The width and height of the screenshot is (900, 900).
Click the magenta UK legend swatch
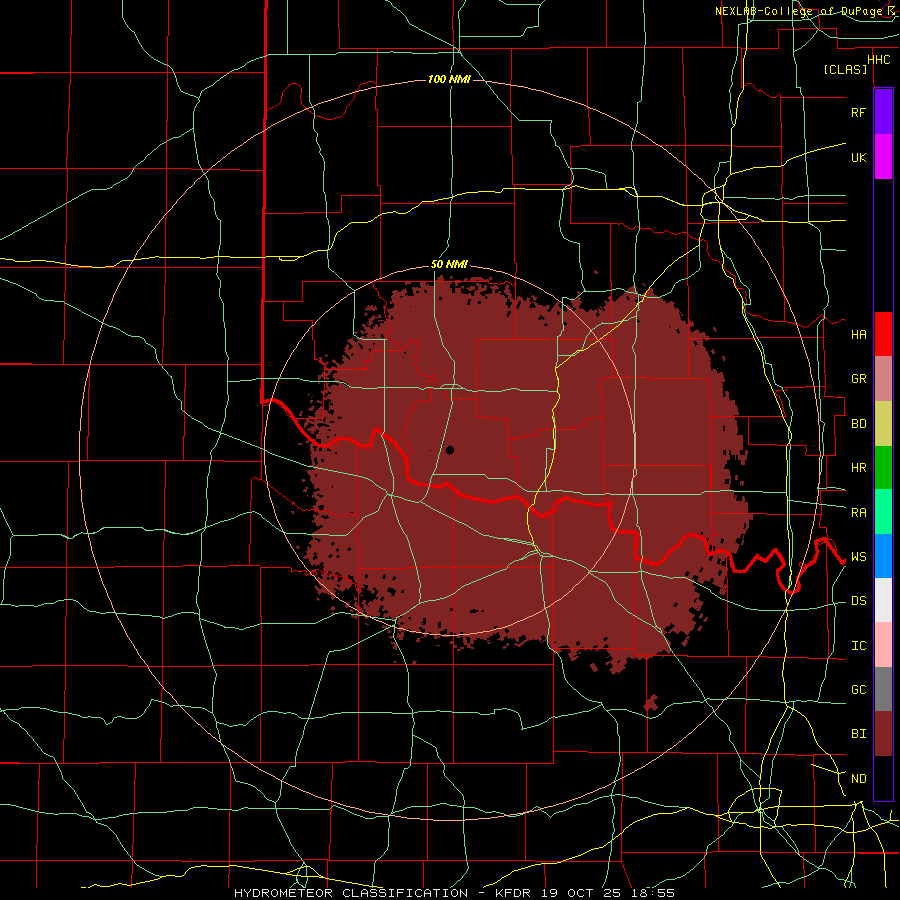click(883, 157)
